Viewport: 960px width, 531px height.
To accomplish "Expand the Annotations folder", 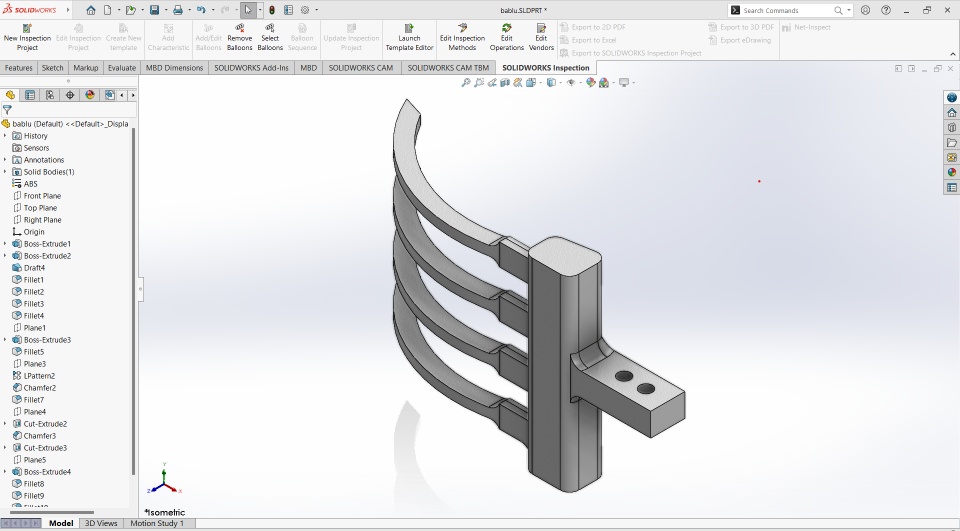I will point(6,160).
